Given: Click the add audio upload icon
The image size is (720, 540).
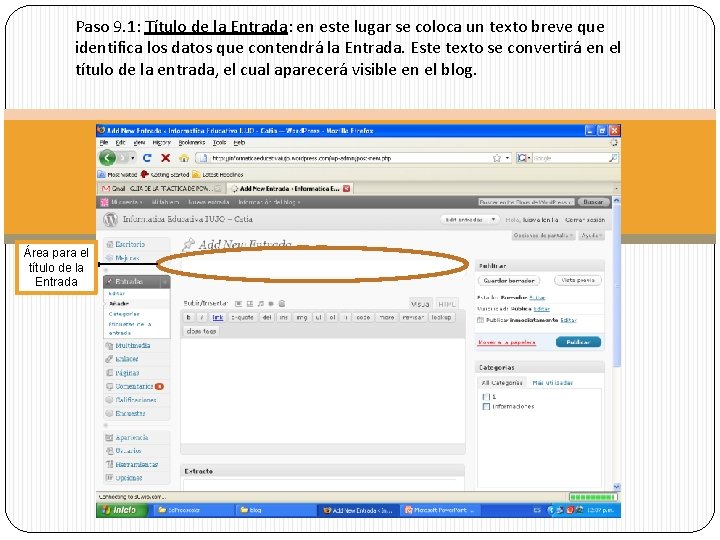Looking at the screenshot, I should pyautogui.click(x=260, y=304).
